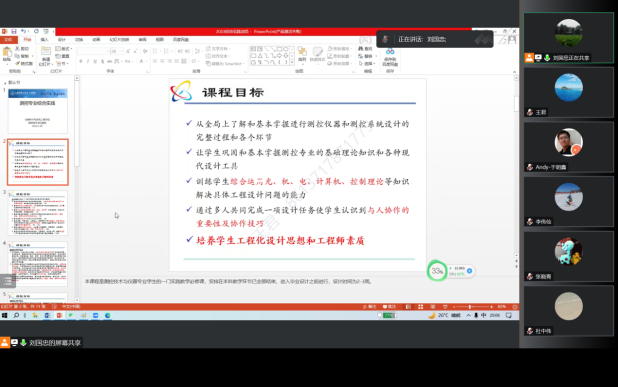
Task: Click the Save icon in the quick access toolbar
Action: 14,32
